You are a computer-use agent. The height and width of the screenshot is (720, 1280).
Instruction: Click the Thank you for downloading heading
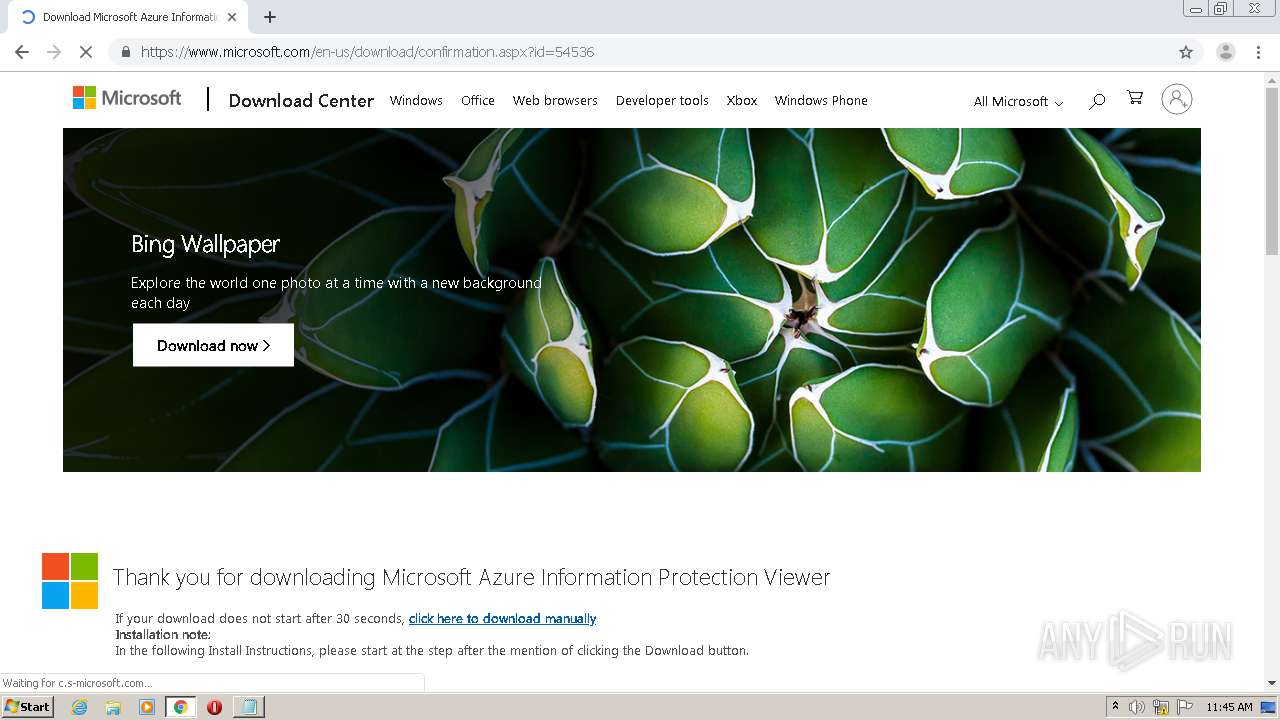471,577
